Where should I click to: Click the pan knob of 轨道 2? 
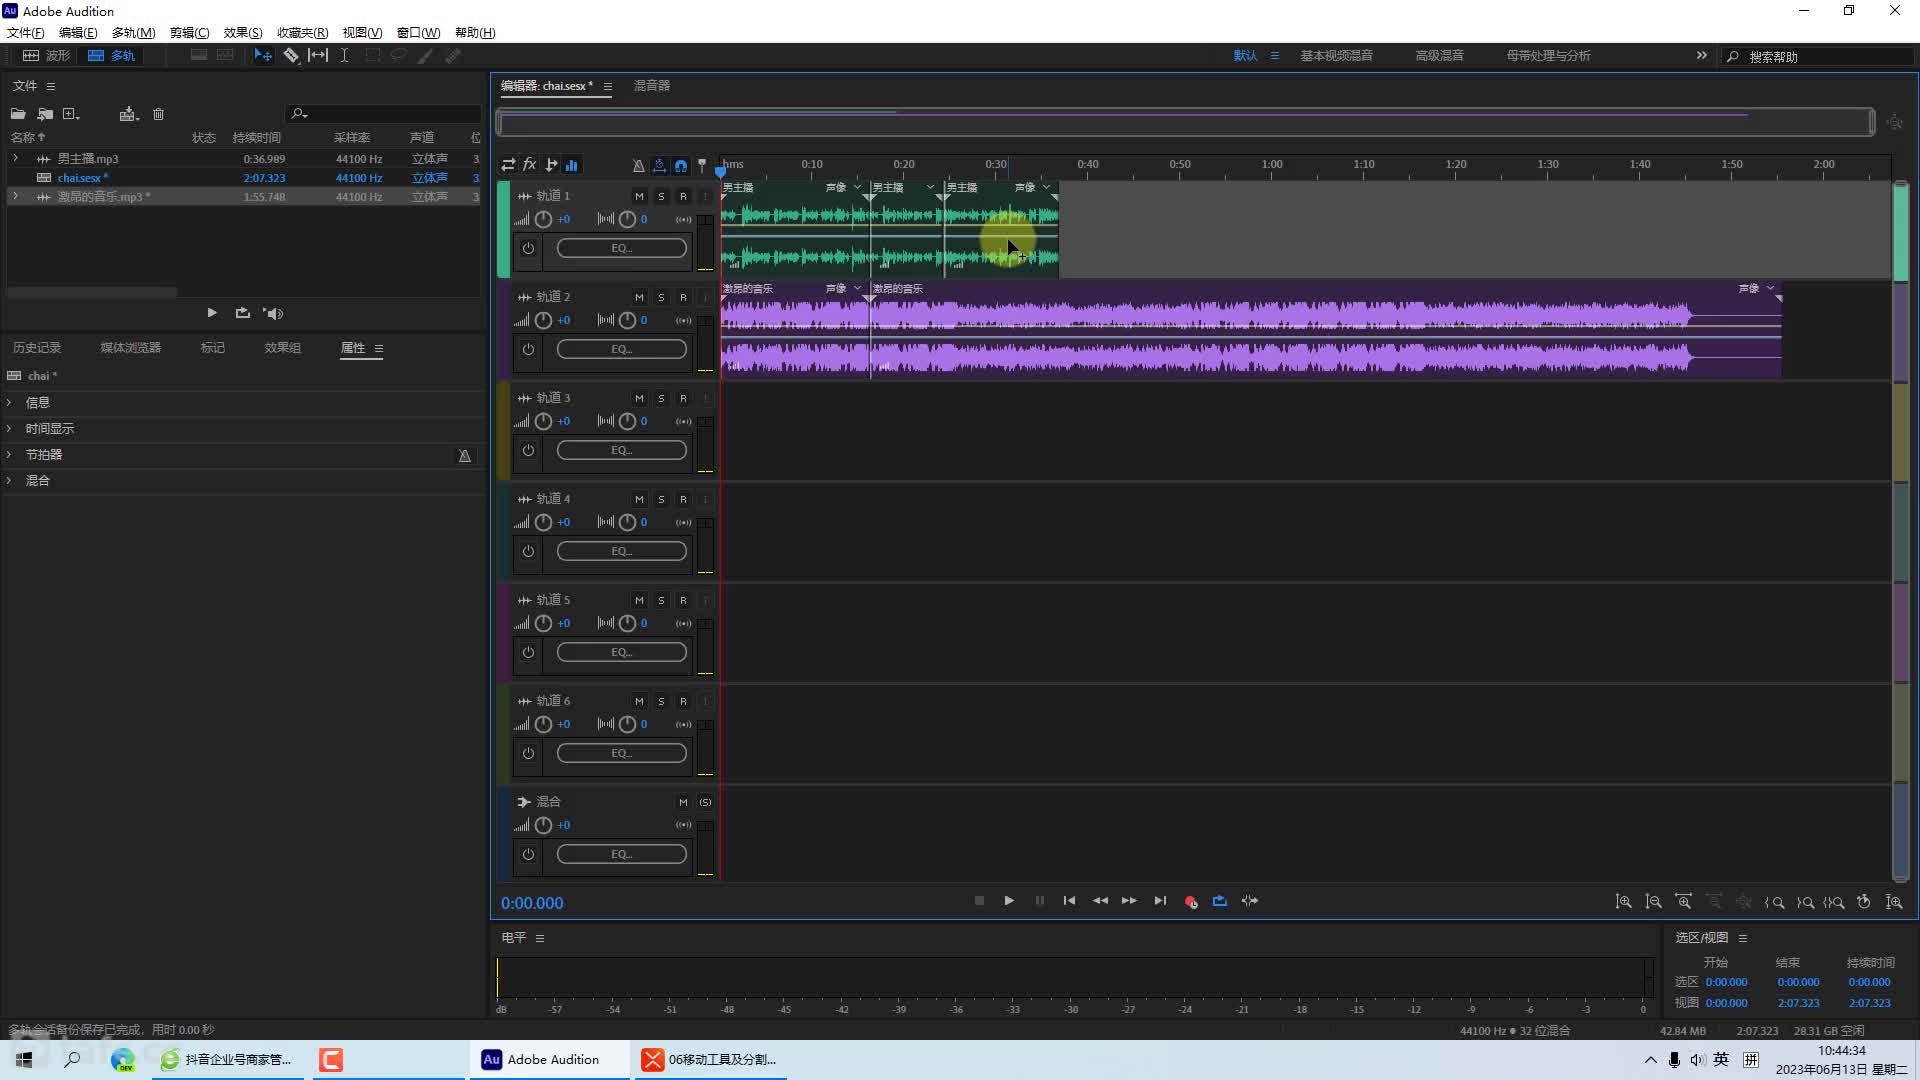[x=627, y=320]
